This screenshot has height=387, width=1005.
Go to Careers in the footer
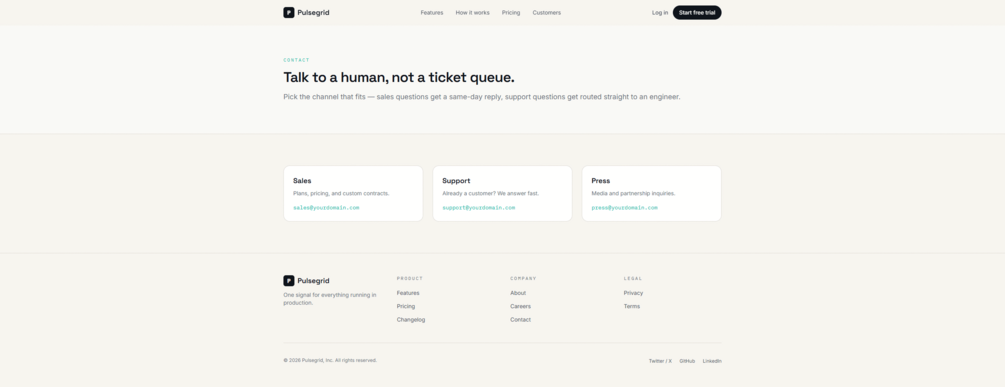coord(520,306)
